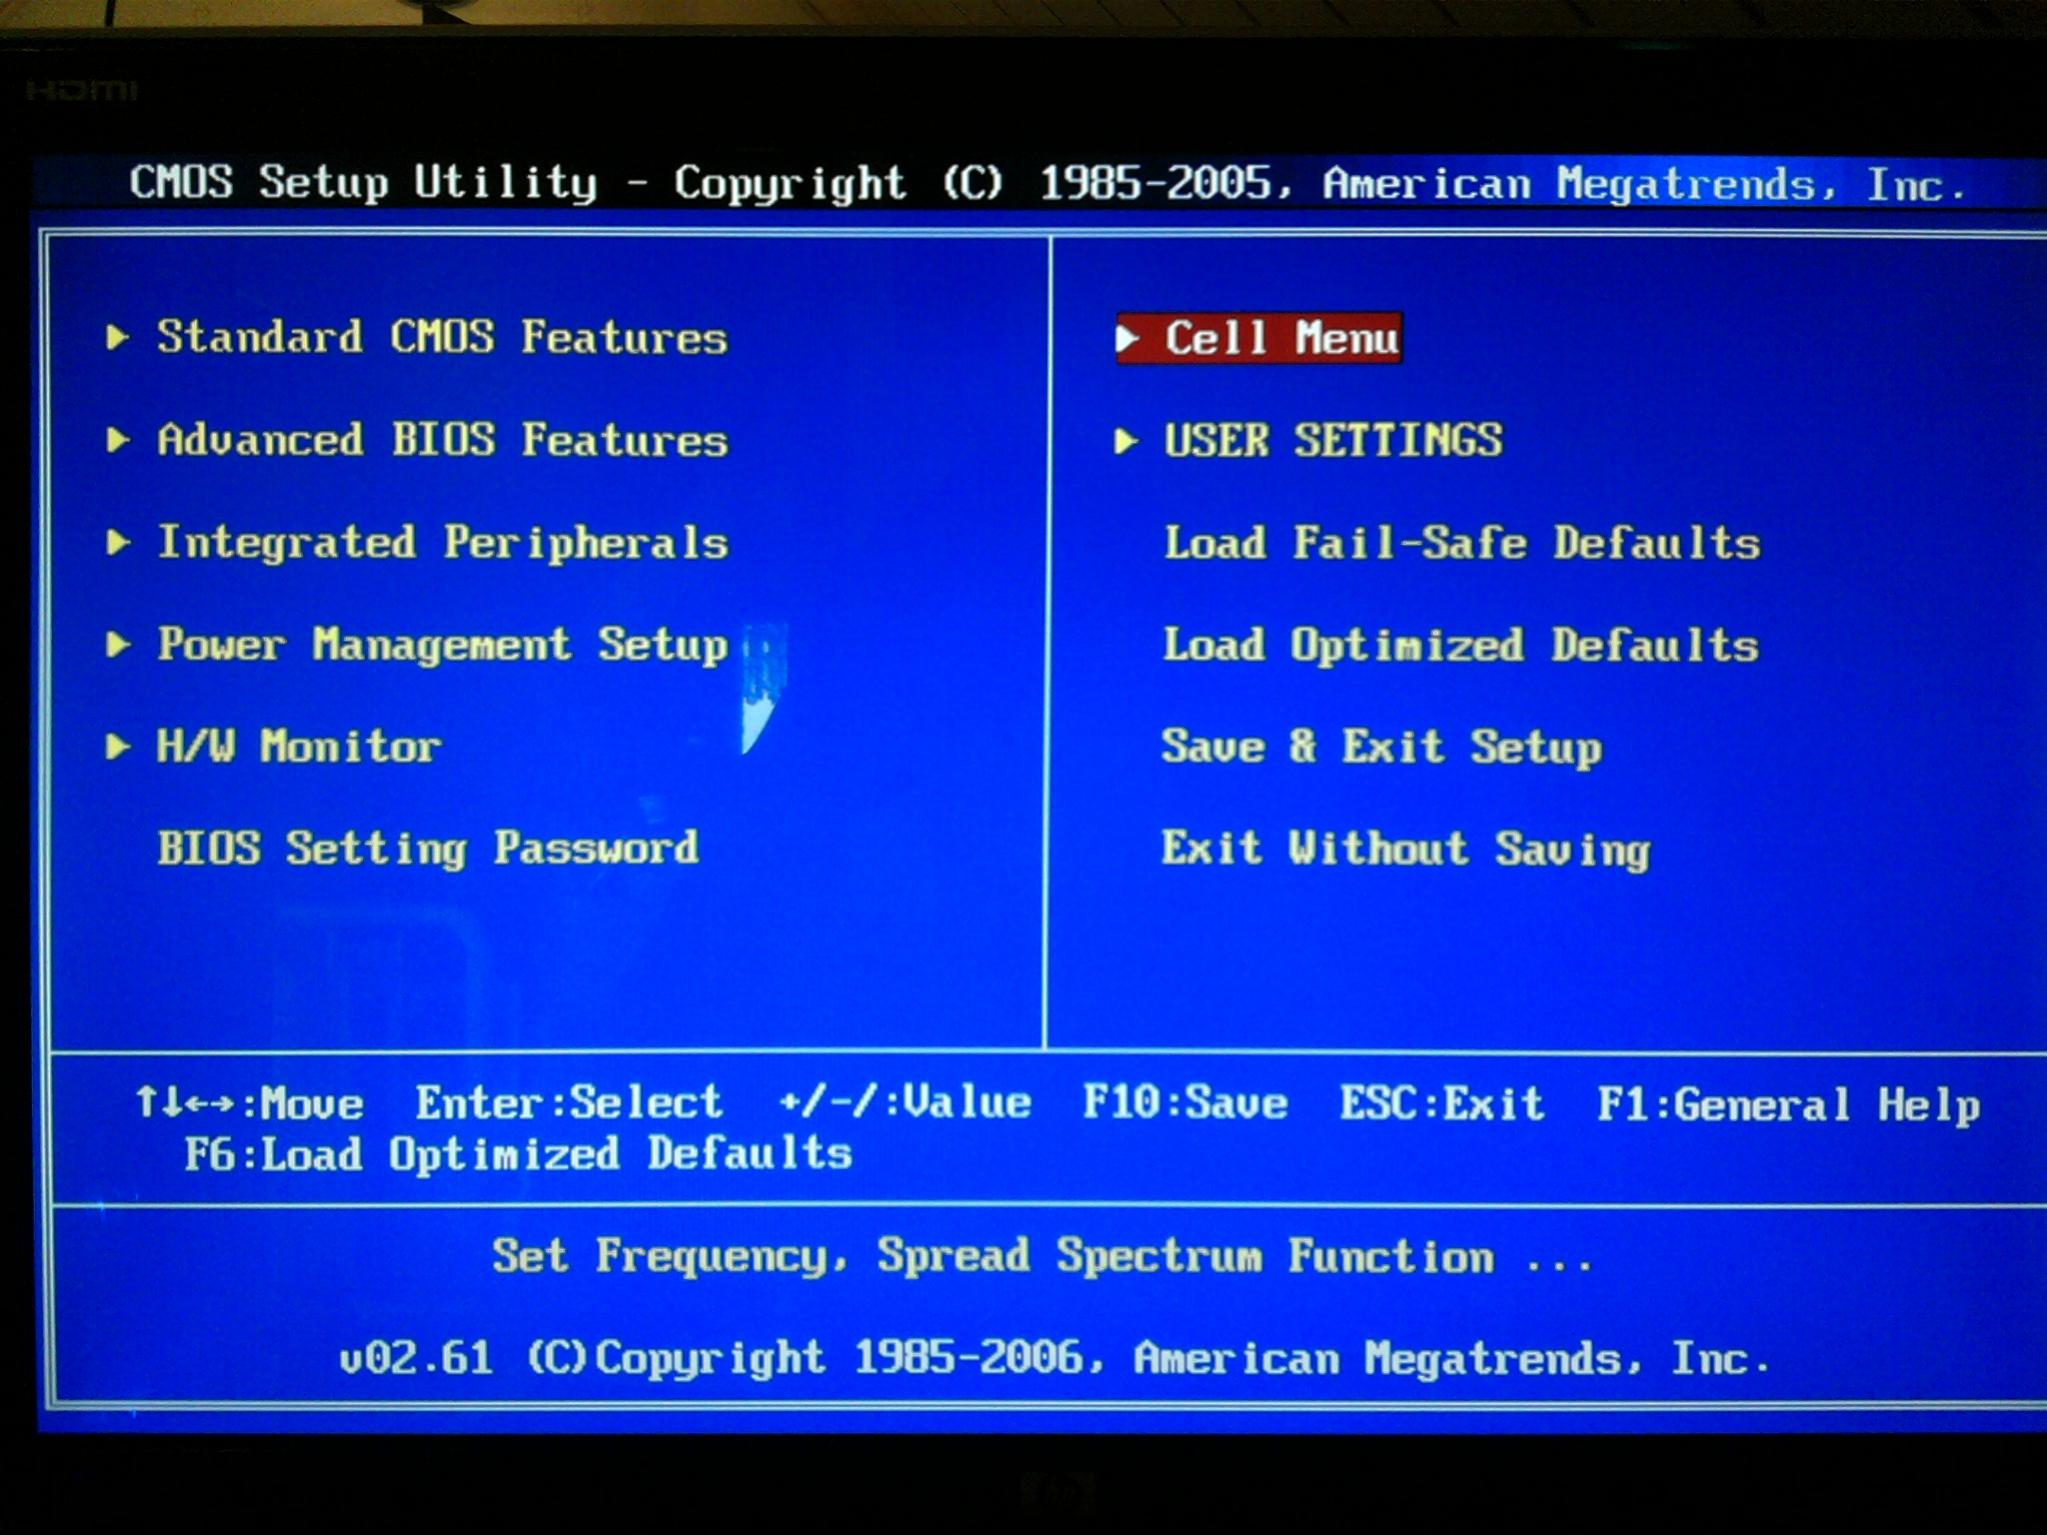2047x1535 pixels.
Task: Select Advanced BIOS Features entry
Action: pos(442,440)
